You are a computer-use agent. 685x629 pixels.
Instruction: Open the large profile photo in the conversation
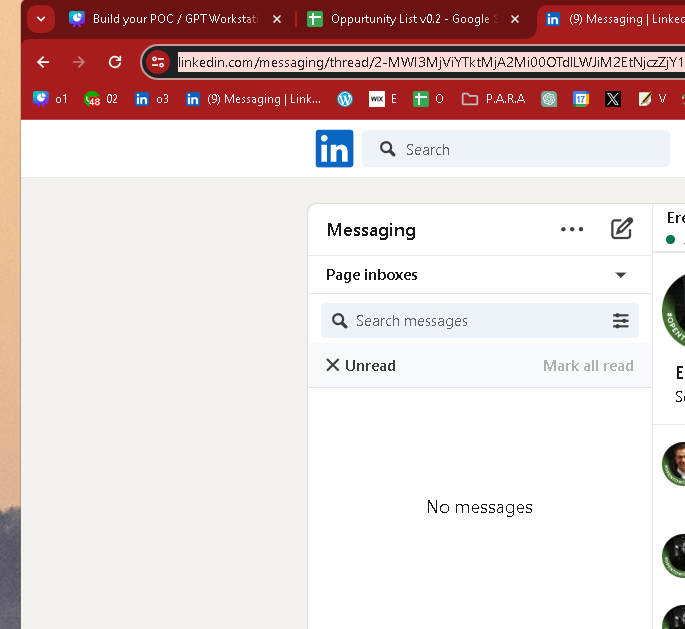[x=673, y=311]
